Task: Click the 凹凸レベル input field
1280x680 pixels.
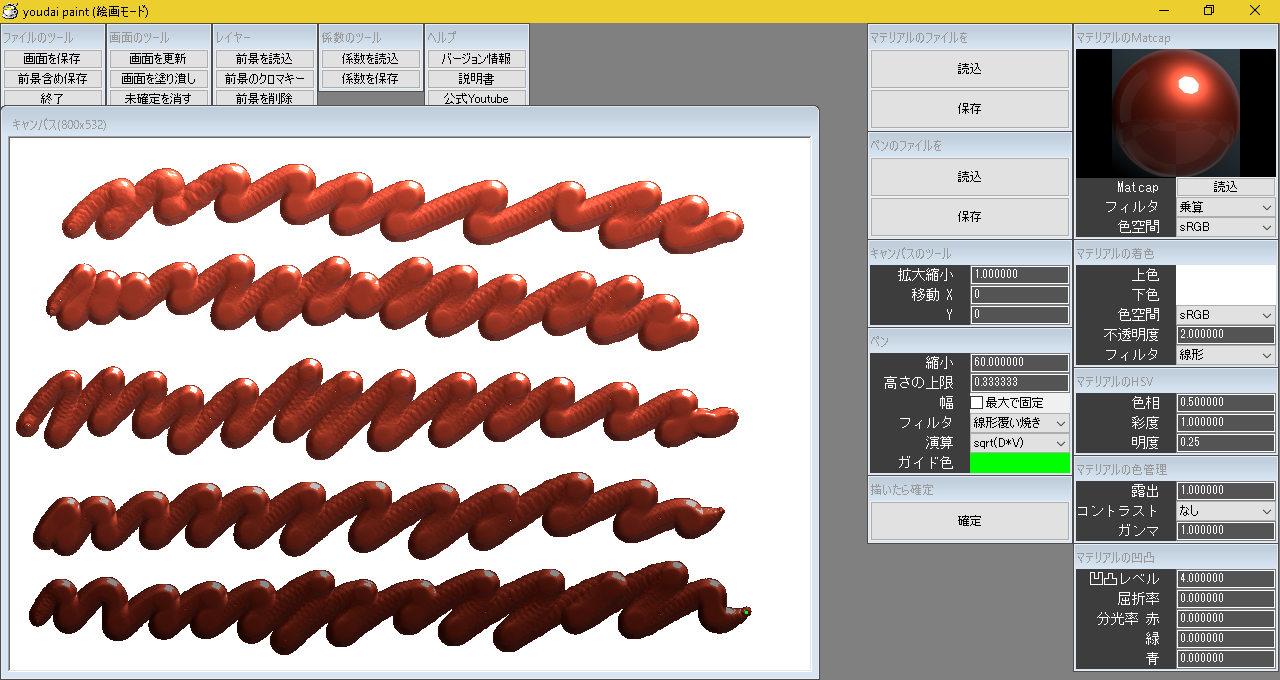Action: click(x=1225, y=579)
